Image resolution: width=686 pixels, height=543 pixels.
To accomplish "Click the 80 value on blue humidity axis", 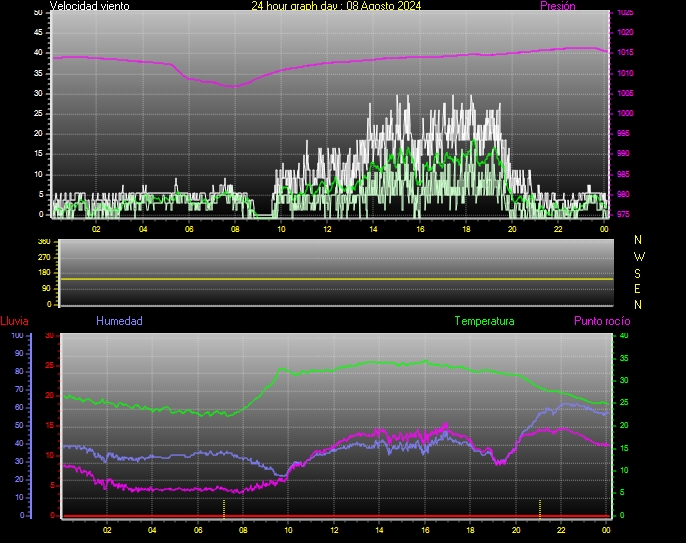I will (x=19, y=371).
